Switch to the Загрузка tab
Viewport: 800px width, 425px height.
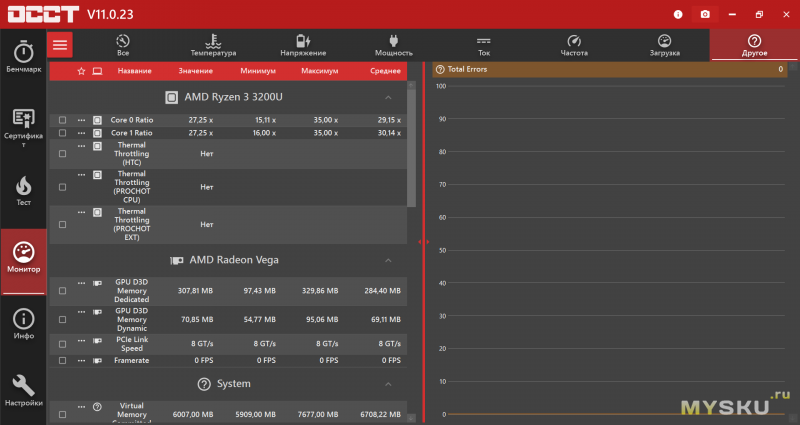(x=664, y=45)
